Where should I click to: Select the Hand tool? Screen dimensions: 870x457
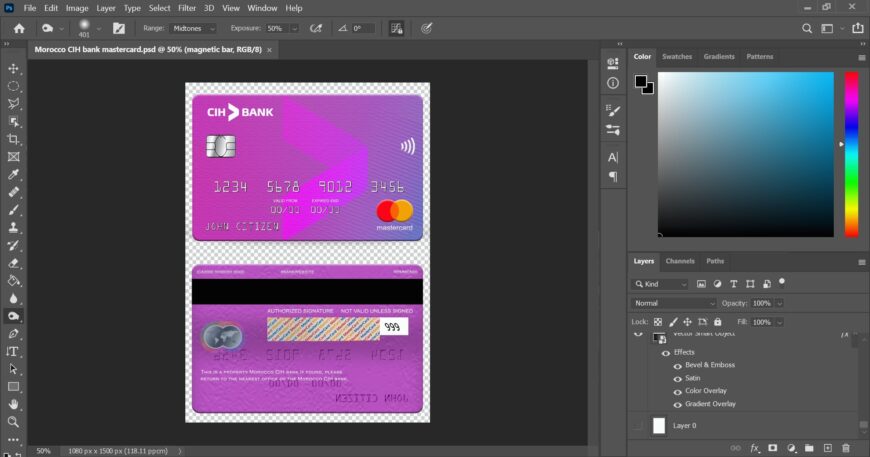(13, 404)
